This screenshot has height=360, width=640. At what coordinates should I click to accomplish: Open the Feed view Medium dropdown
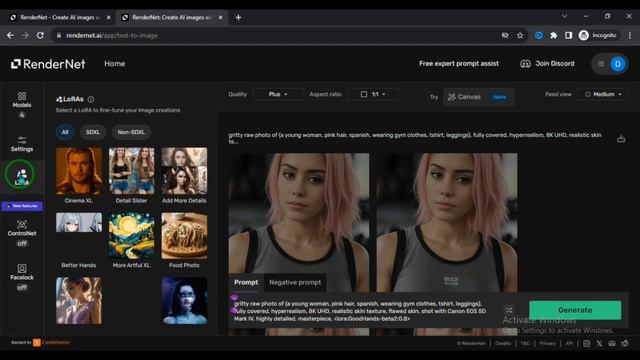[603, 94]
